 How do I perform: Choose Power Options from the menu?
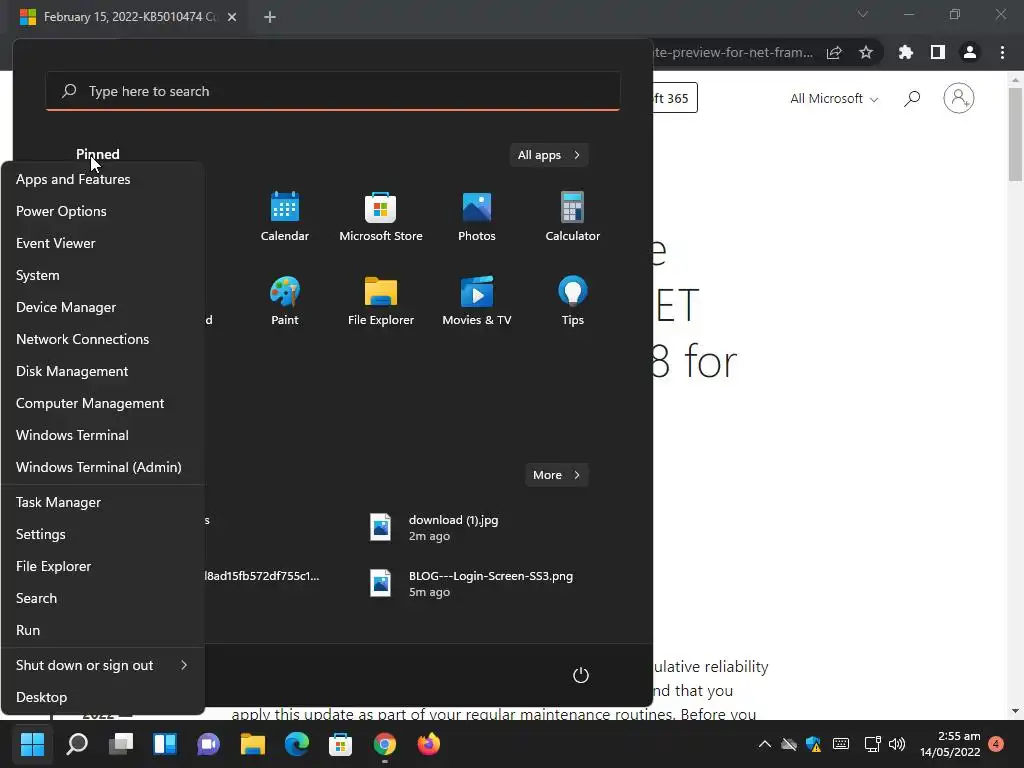click(x=103, y=211)
